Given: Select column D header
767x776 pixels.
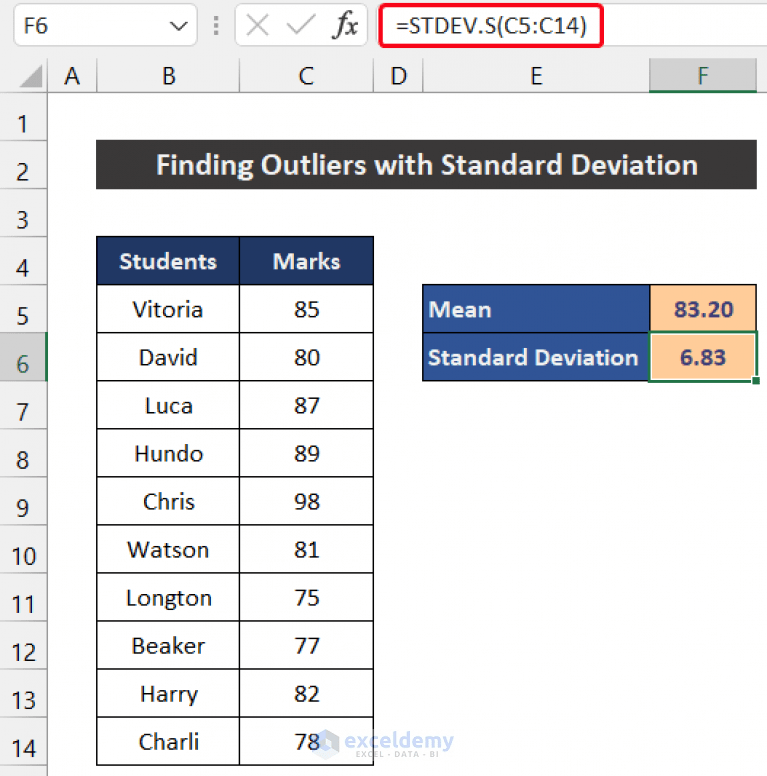Looking at the screenshot, I should (398, 76).
